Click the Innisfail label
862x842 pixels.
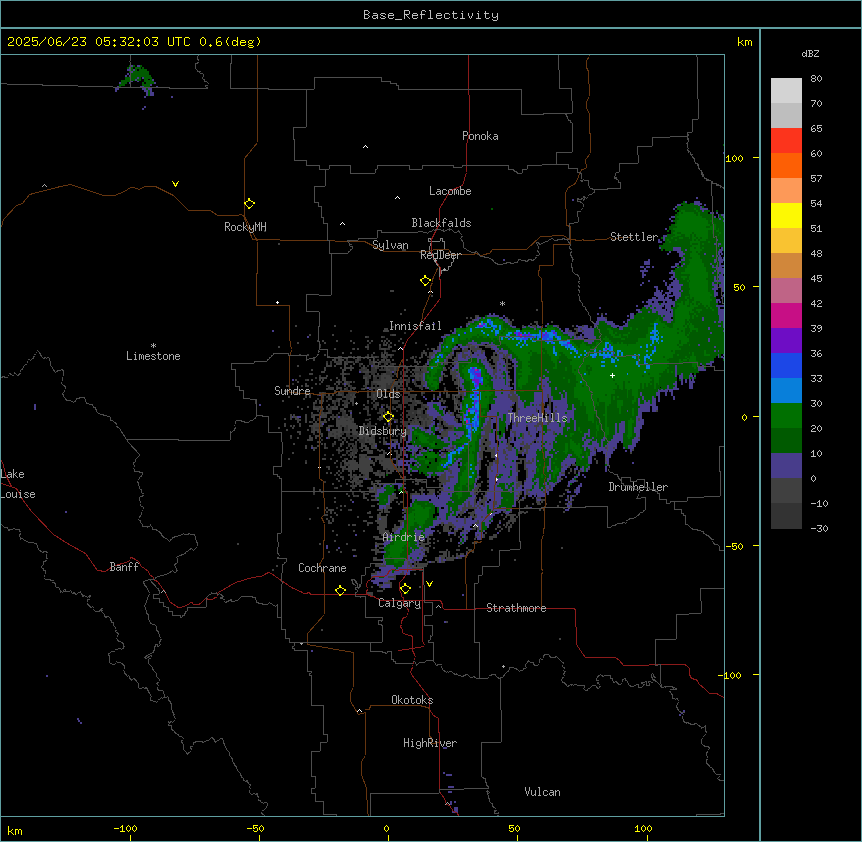[415, 326]
